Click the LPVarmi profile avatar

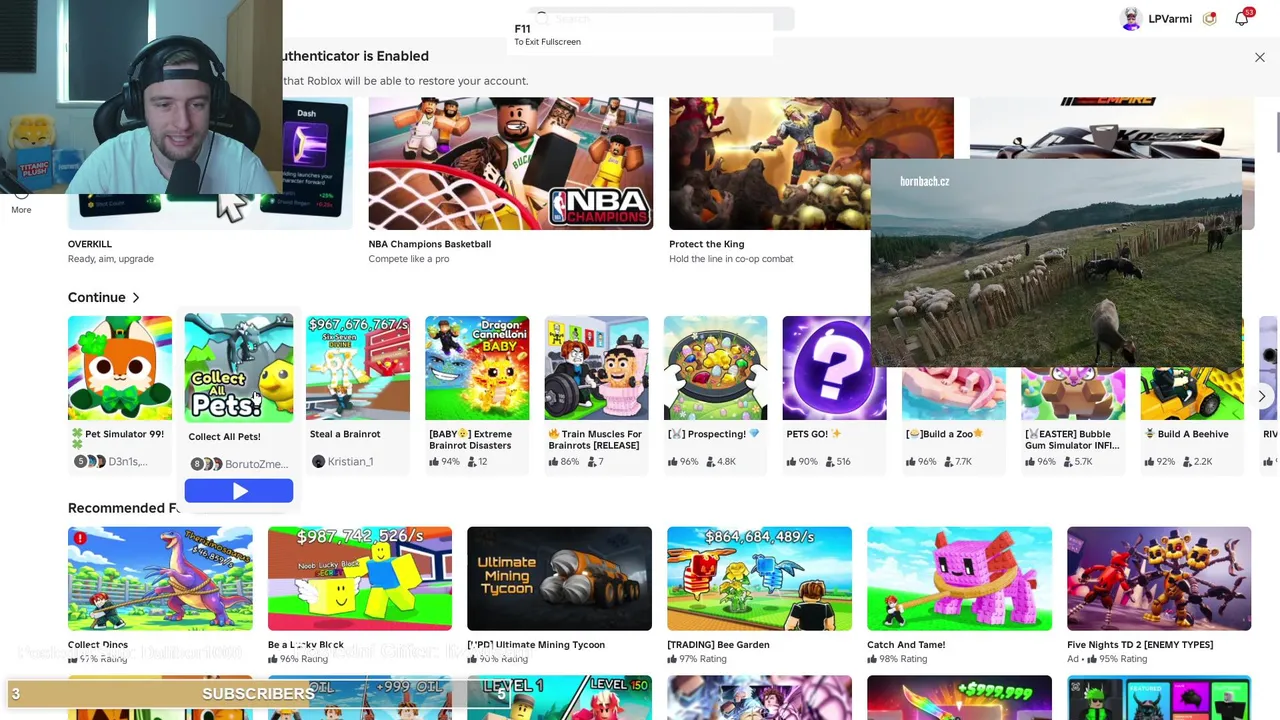pos(1131,19)
